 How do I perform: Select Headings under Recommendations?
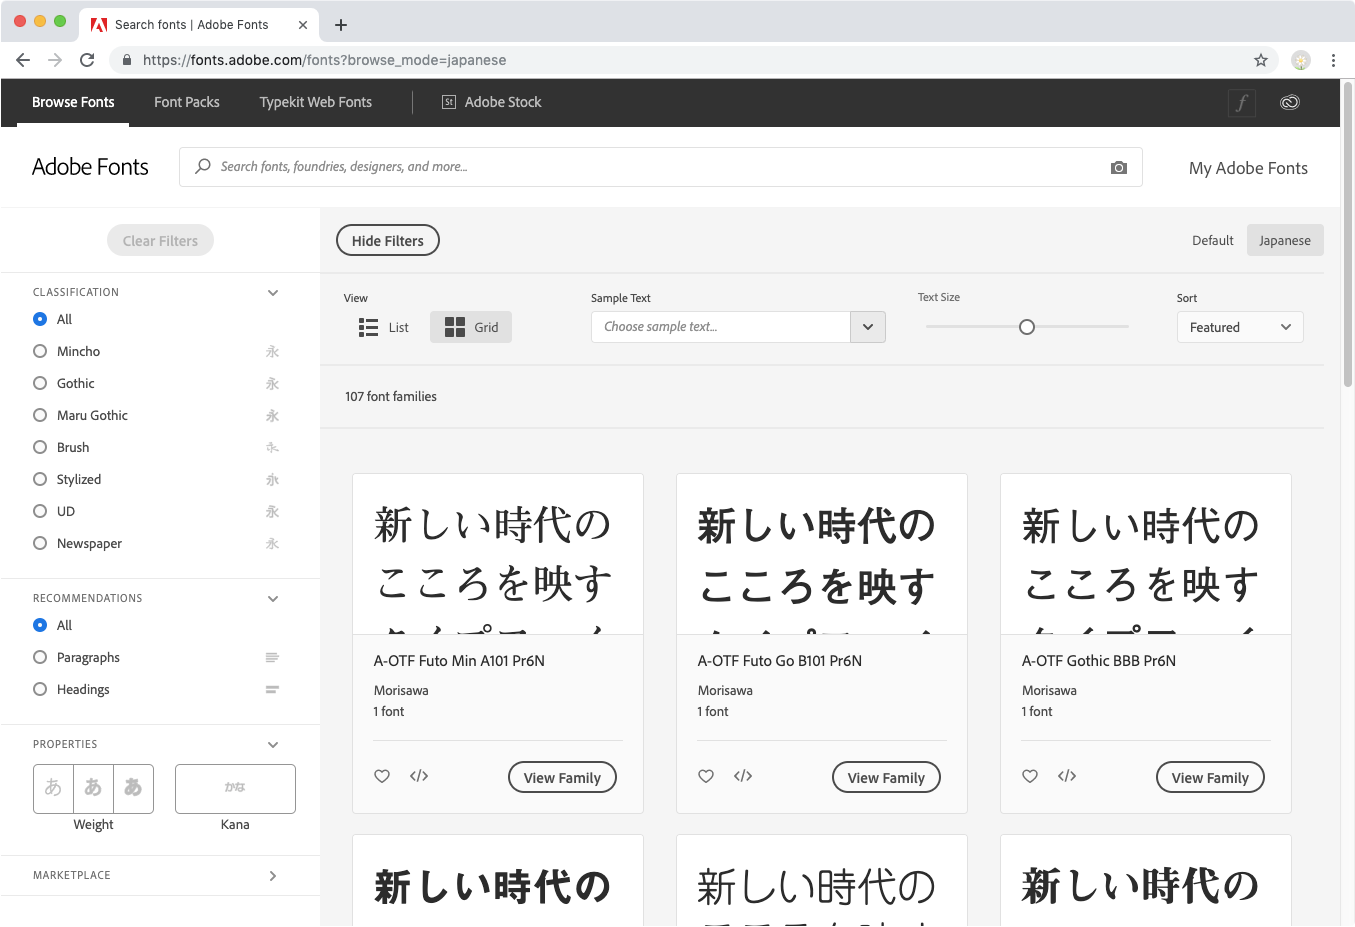40,689
